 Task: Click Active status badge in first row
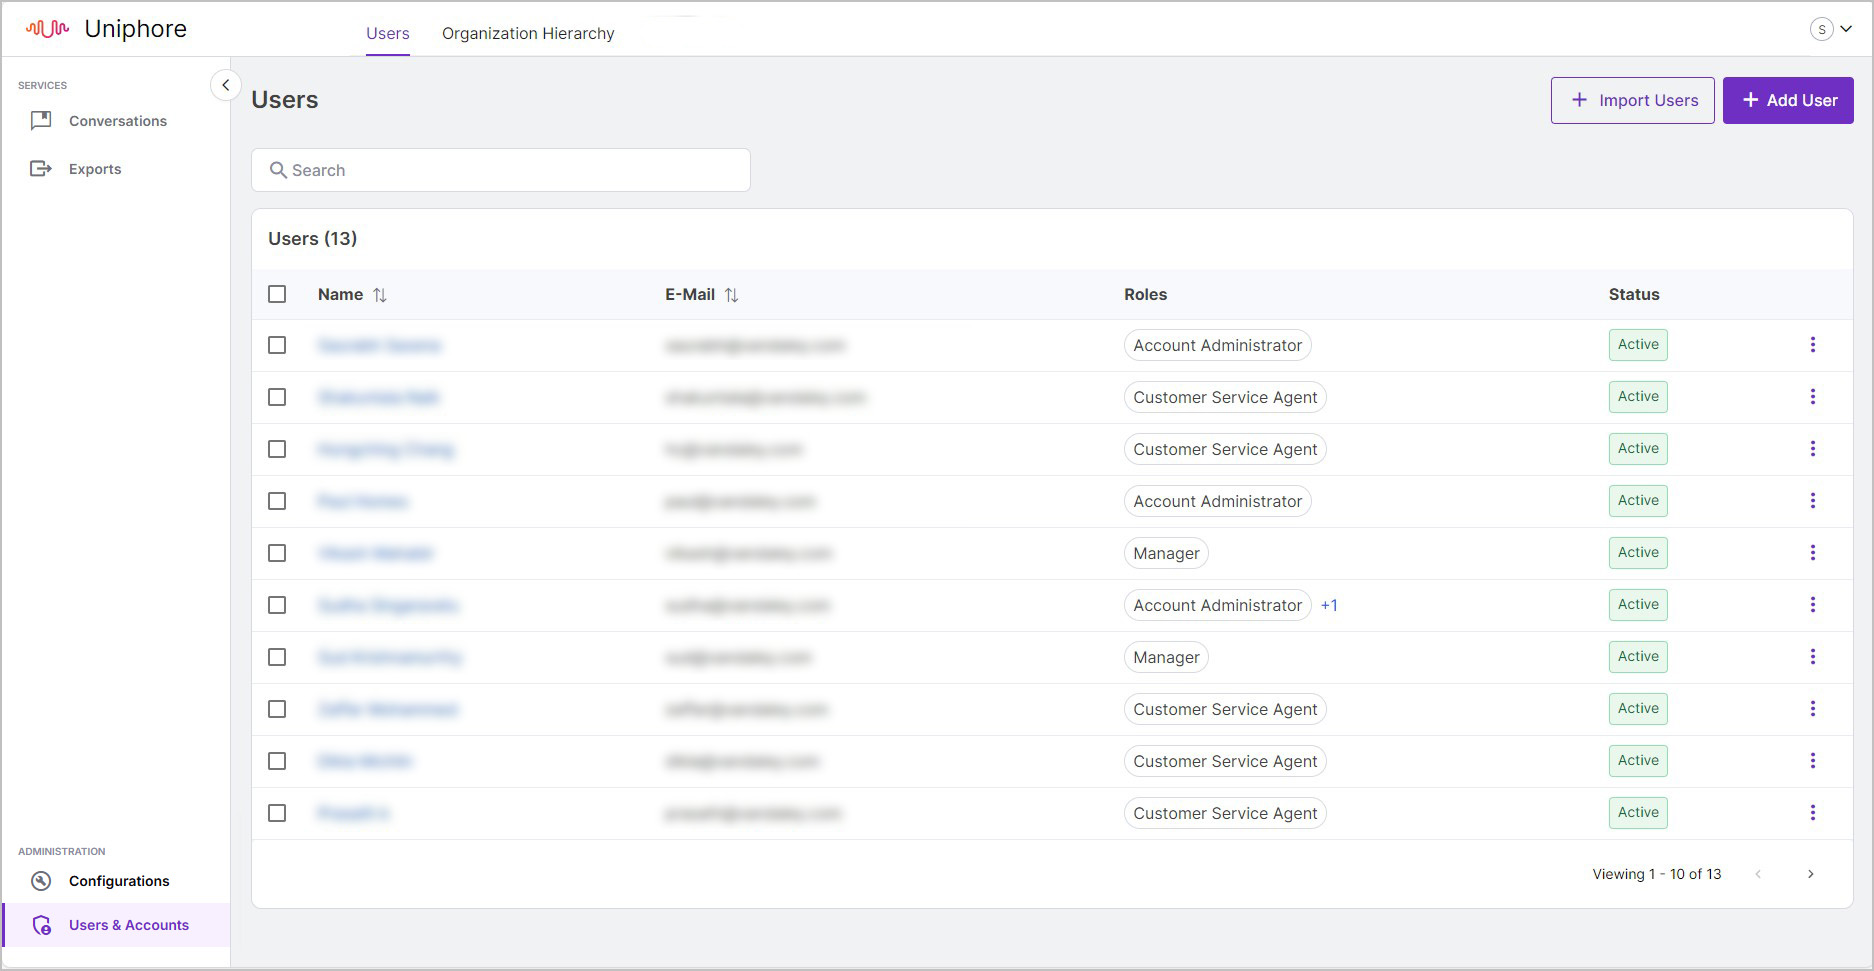click(x=1638, y=345)
